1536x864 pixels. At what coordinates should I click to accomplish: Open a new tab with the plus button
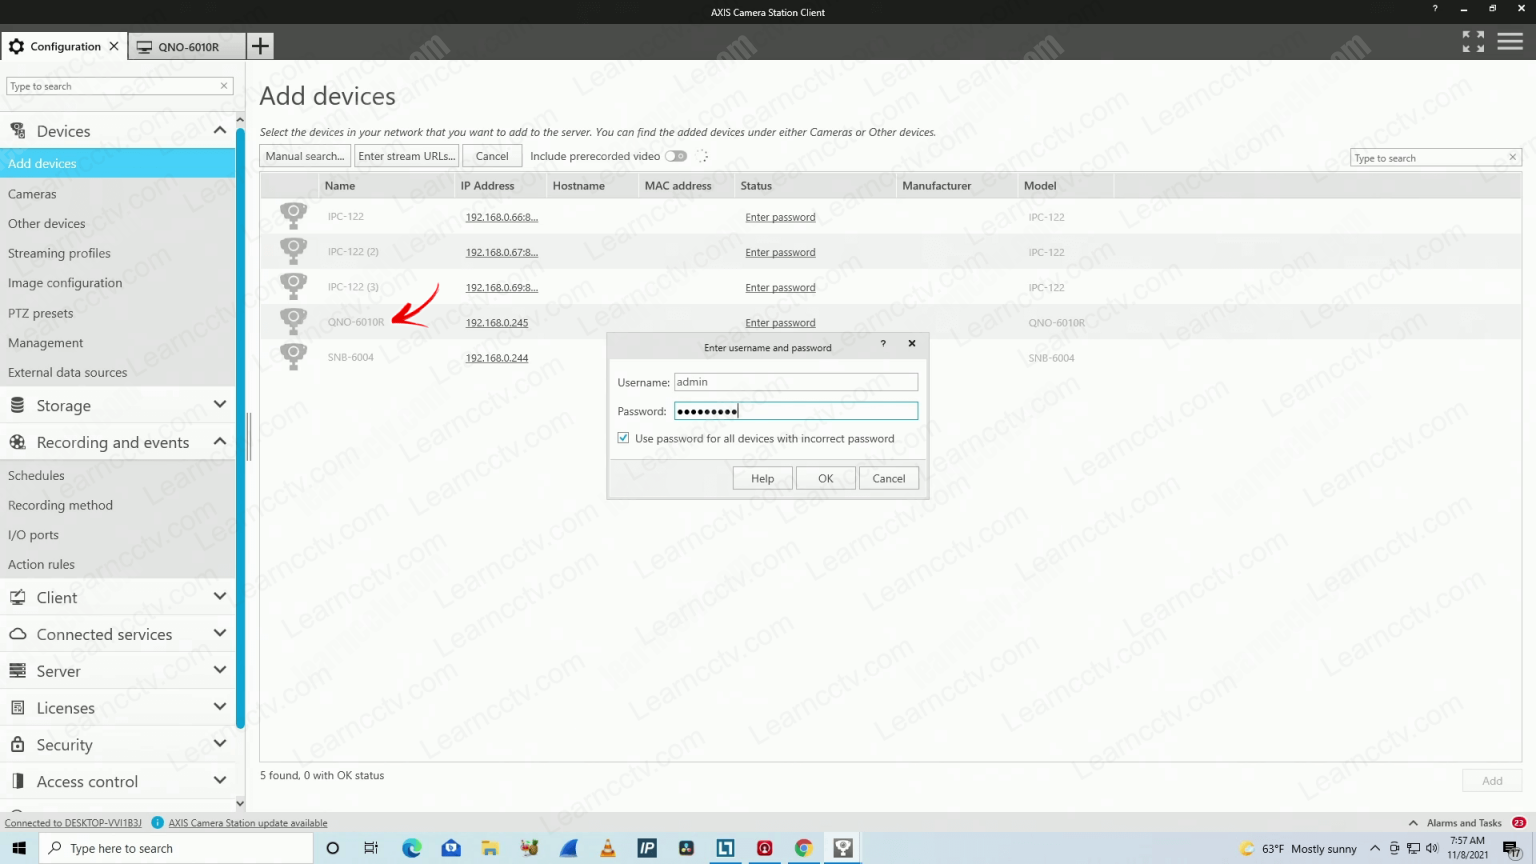click(x=259, y=45)
